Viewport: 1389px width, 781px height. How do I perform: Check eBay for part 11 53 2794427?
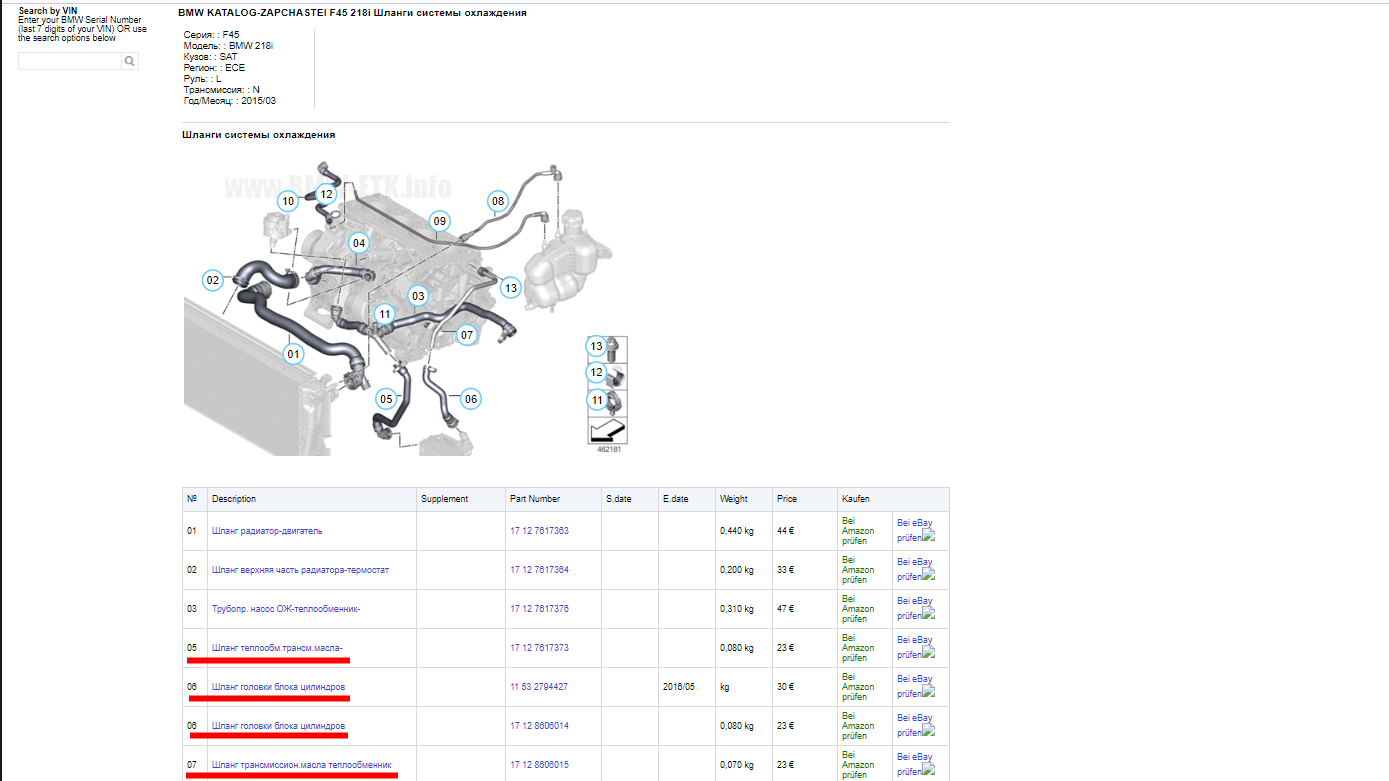pos(915,686)
